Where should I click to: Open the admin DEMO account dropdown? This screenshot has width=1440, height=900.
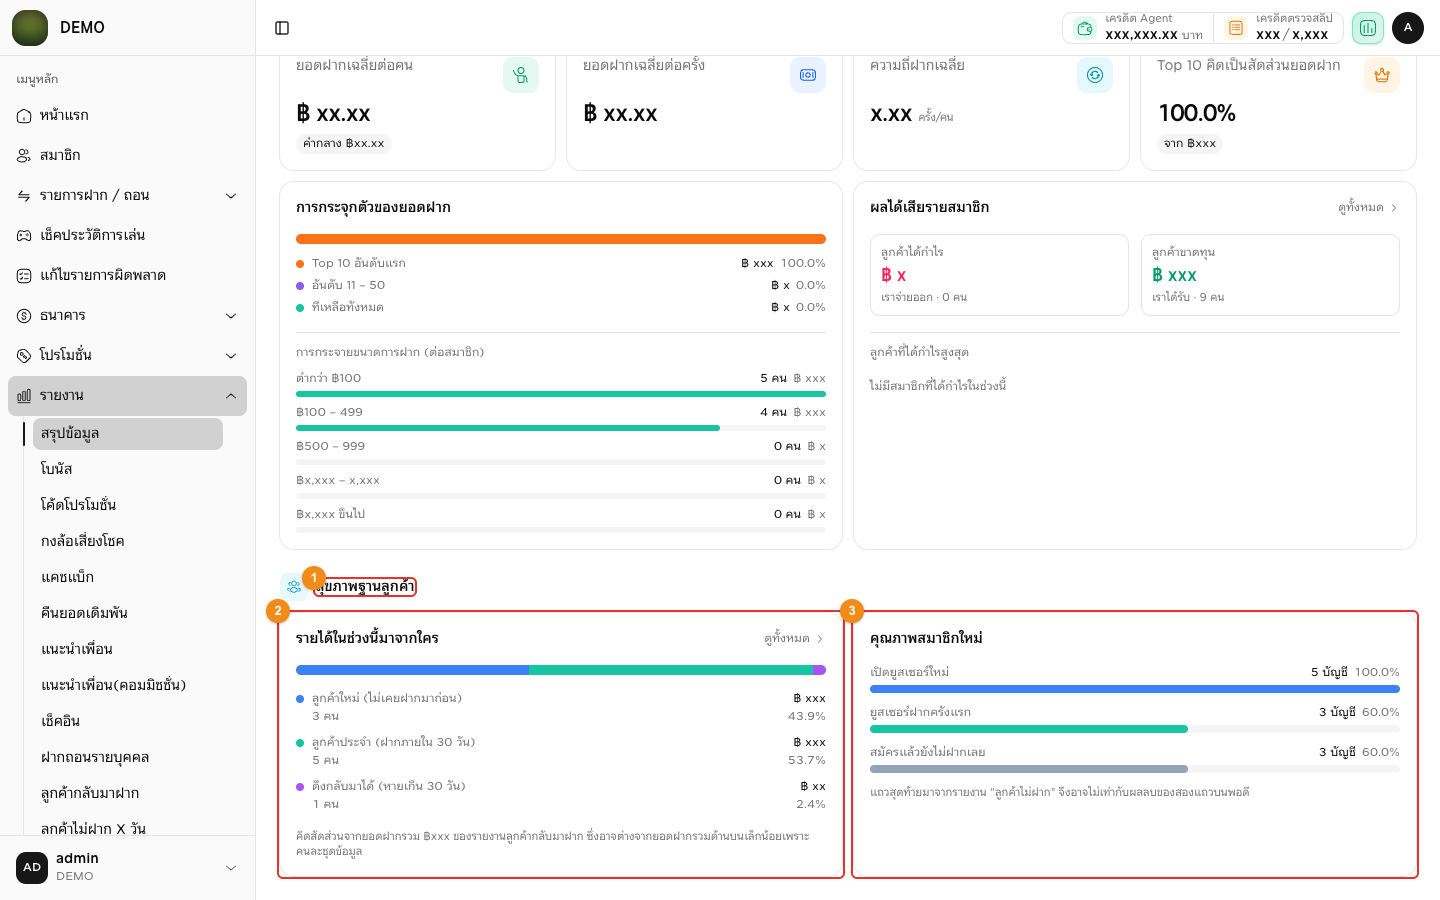click(x=128, y=867)
